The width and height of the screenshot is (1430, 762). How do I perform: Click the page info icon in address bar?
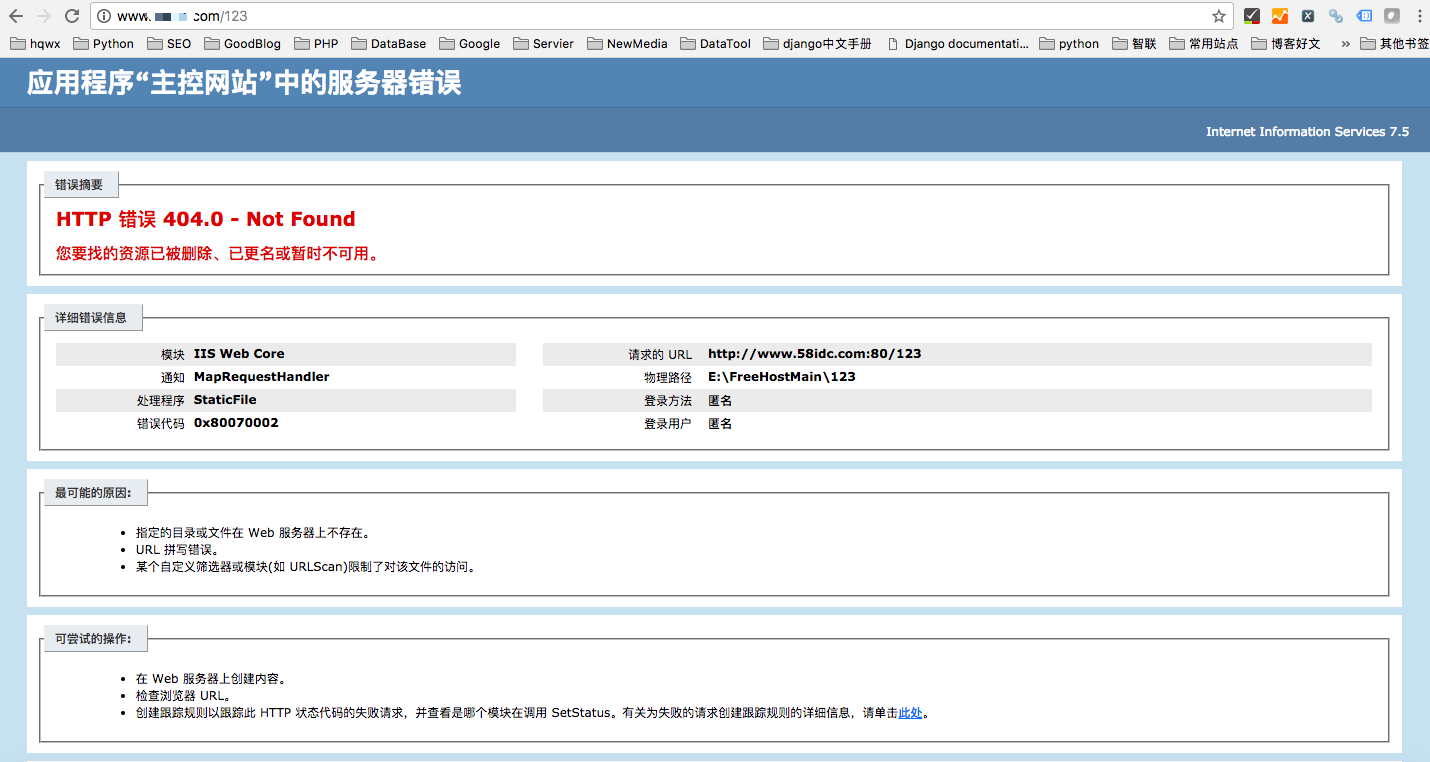105,15
